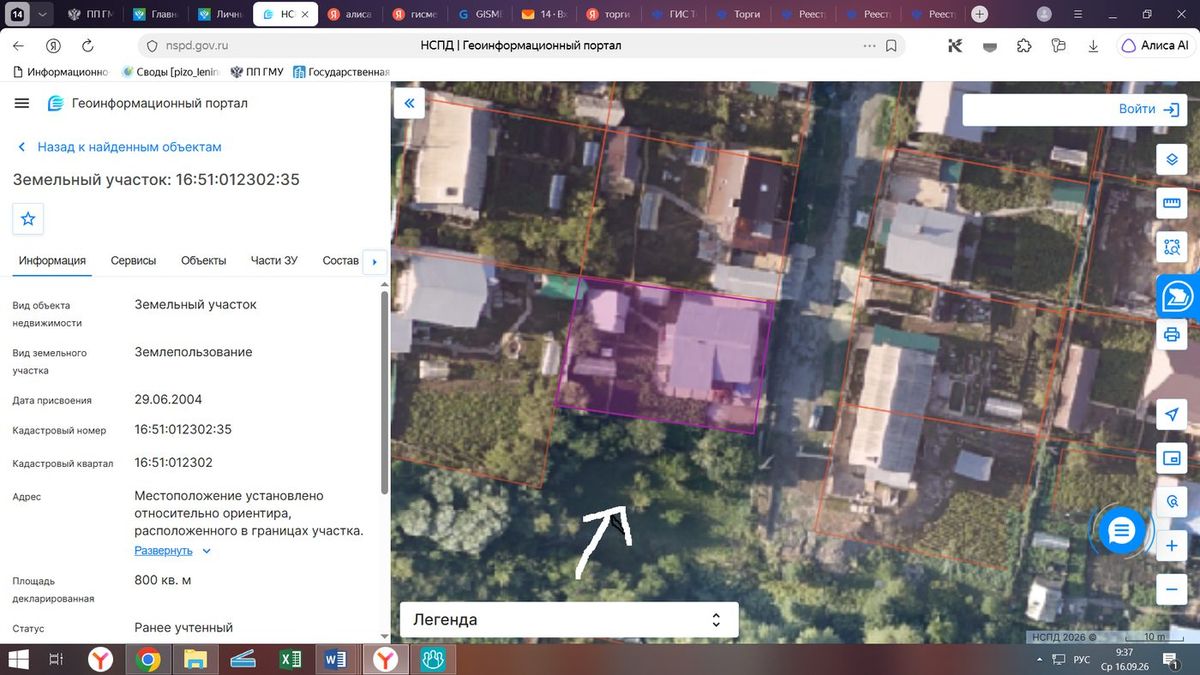
Task: Open the hamburger menu of the portal
Action: coord(23,104)
